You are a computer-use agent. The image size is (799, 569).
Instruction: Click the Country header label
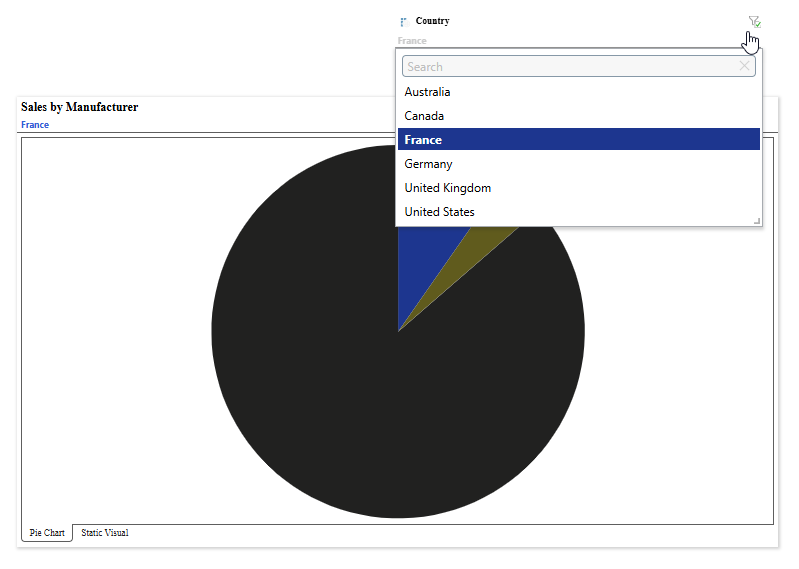[x=433, y=21]
